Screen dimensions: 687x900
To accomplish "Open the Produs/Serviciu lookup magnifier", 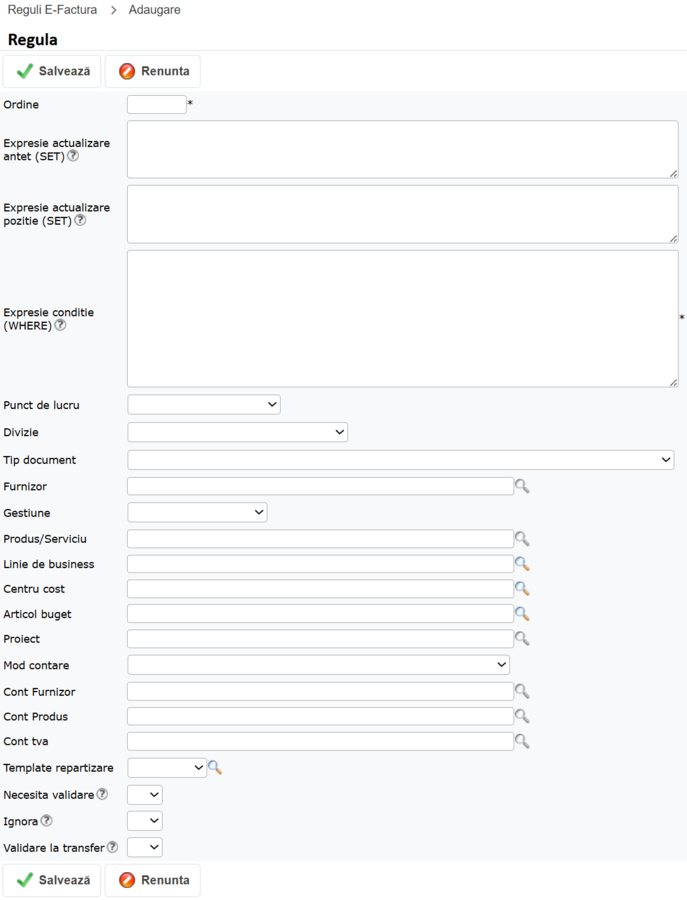I will [x=522, y=539].
